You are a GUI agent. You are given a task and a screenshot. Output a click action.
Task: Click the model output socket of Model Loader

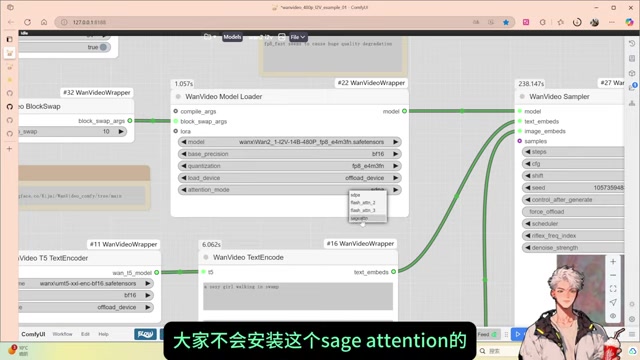coord(404,111)
